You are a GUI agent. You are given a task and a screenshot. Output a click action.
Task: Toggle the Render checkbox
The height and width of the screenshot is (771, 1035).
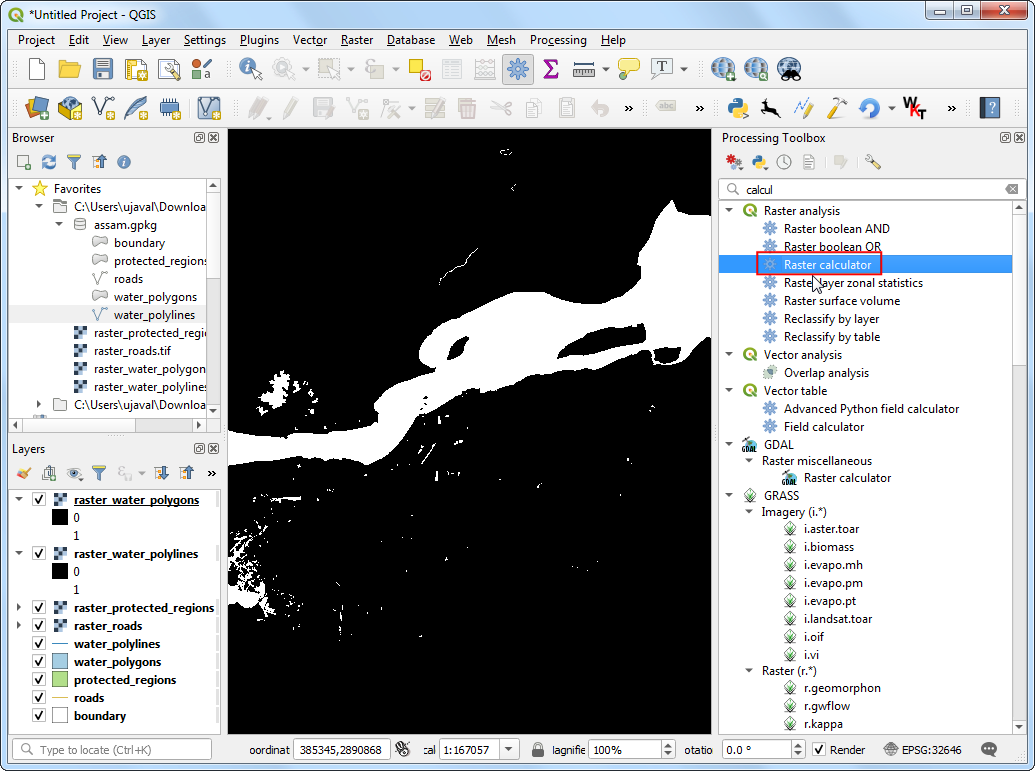[x=820, y=750]
